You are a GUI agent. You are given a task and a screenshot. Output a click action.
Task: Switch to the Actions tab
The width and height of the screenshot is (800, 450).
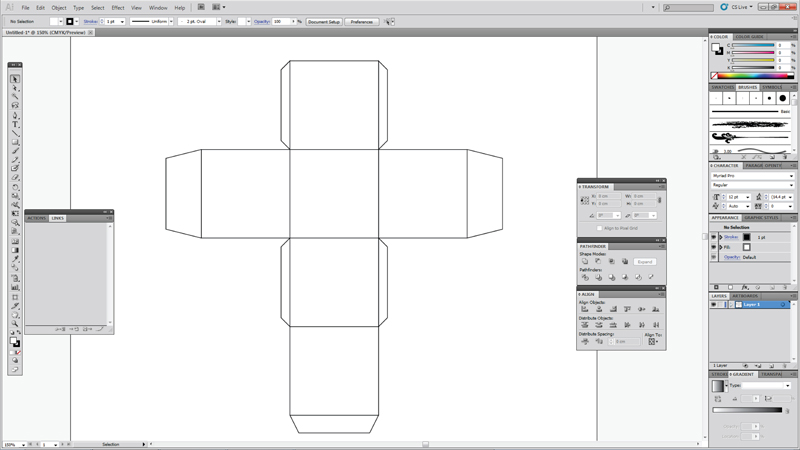coord(37,218)
